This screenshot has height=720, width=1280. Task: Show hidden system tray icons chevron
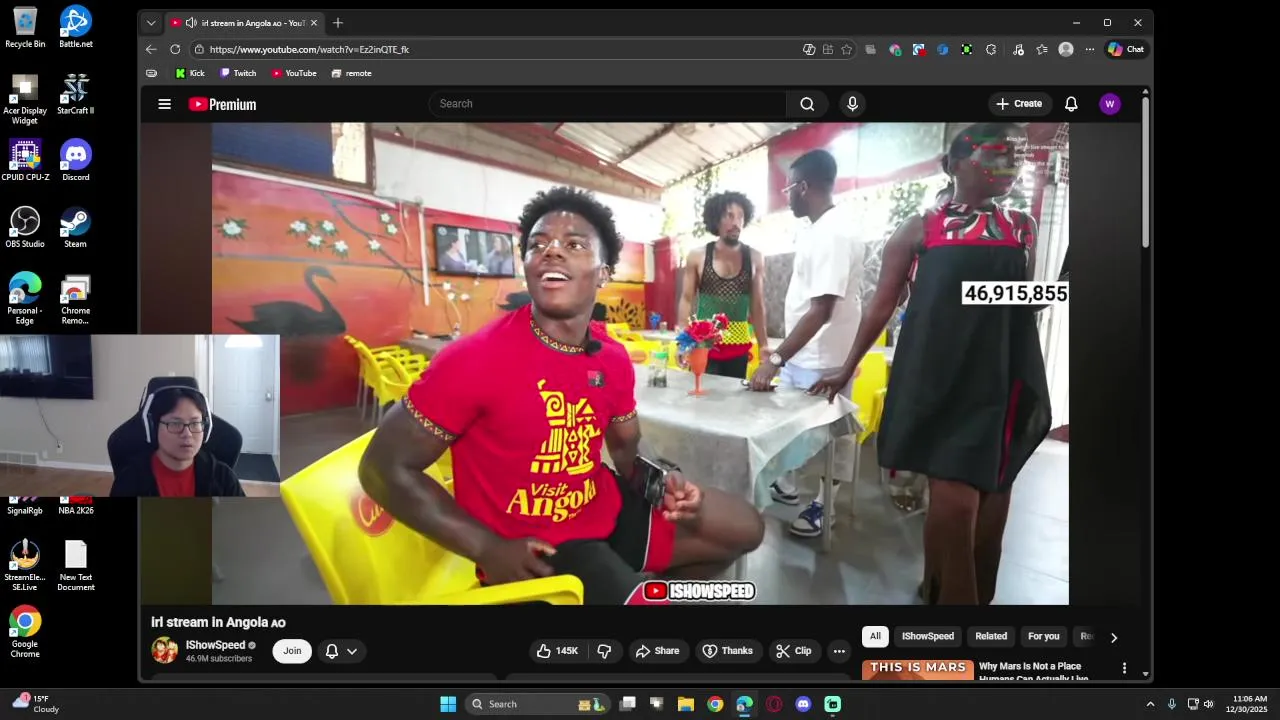pos(1150,704)
